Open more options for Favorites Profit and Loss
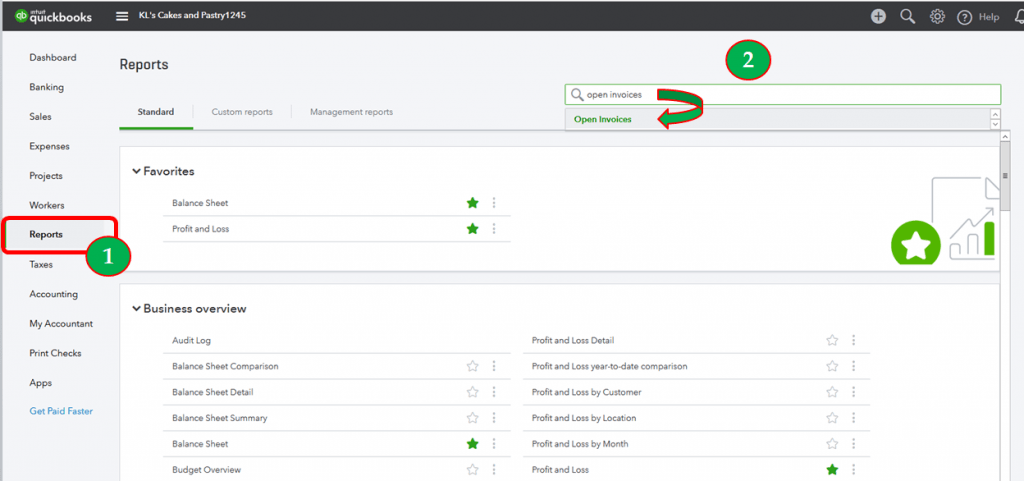This screenshot has width=1024, height=481. point(494,229)
